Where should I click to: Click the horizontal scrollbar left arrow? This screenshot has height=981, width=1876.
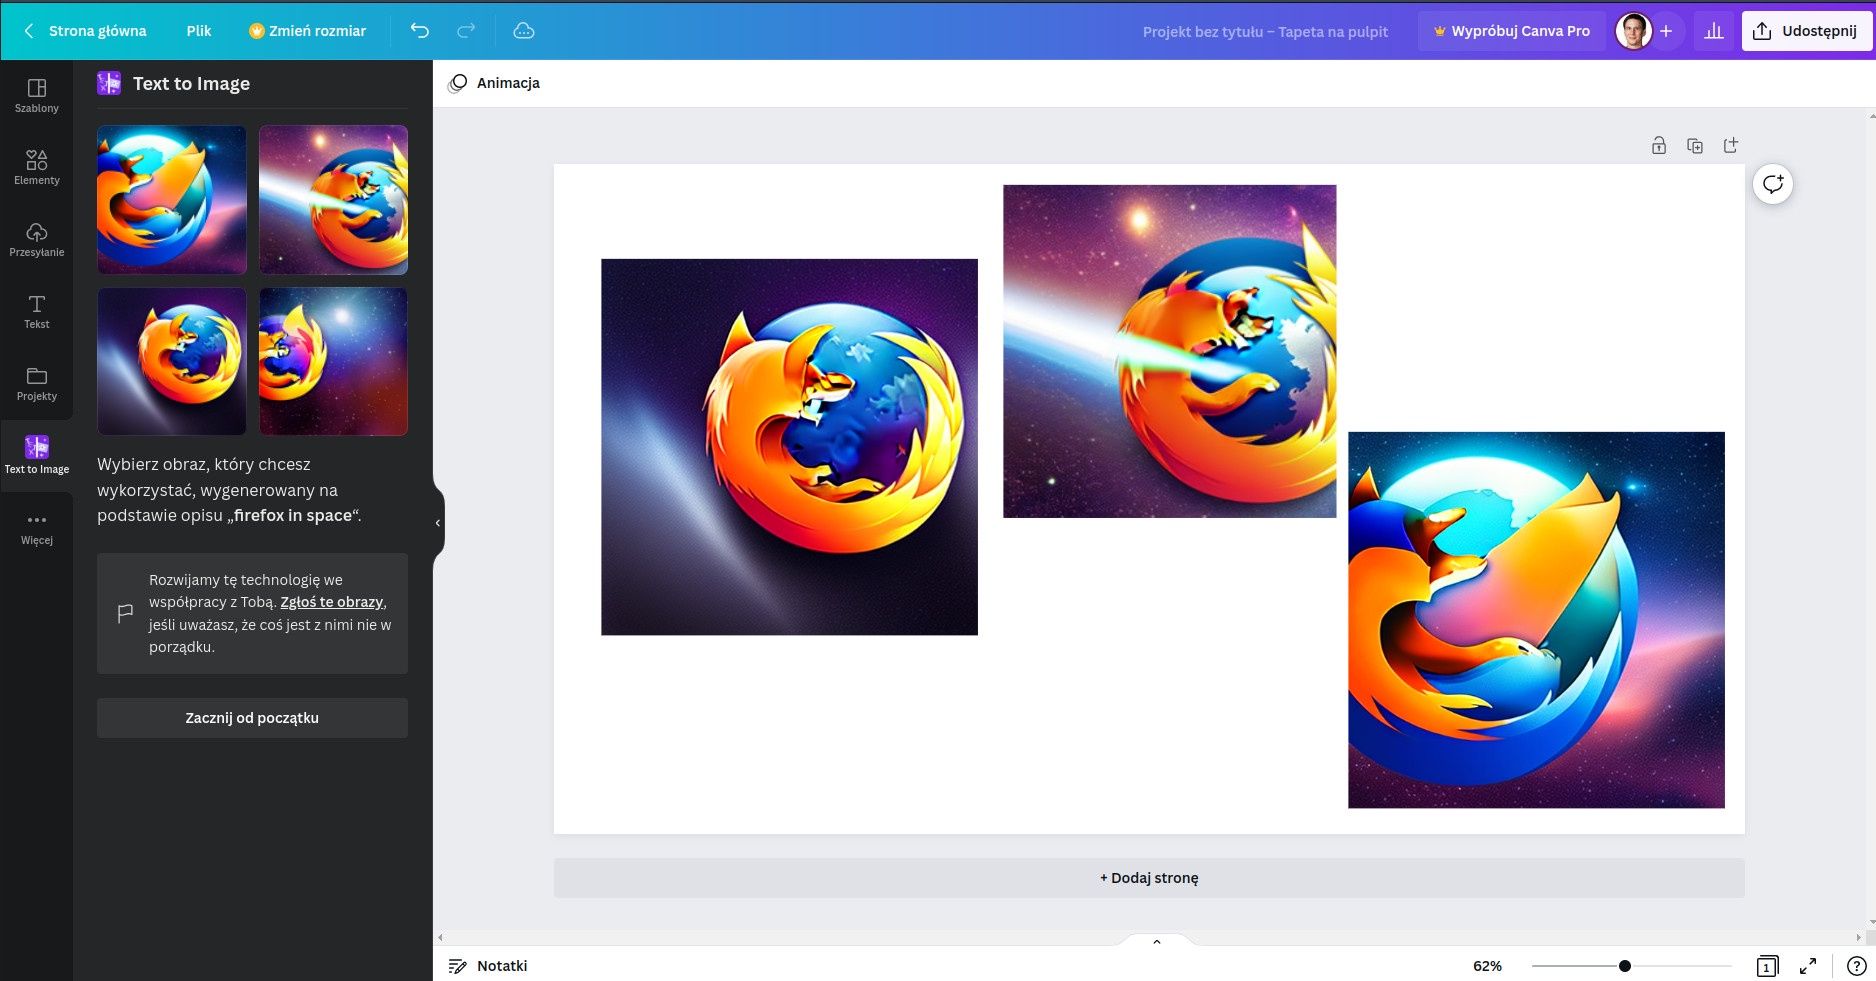tap(440, 938)
